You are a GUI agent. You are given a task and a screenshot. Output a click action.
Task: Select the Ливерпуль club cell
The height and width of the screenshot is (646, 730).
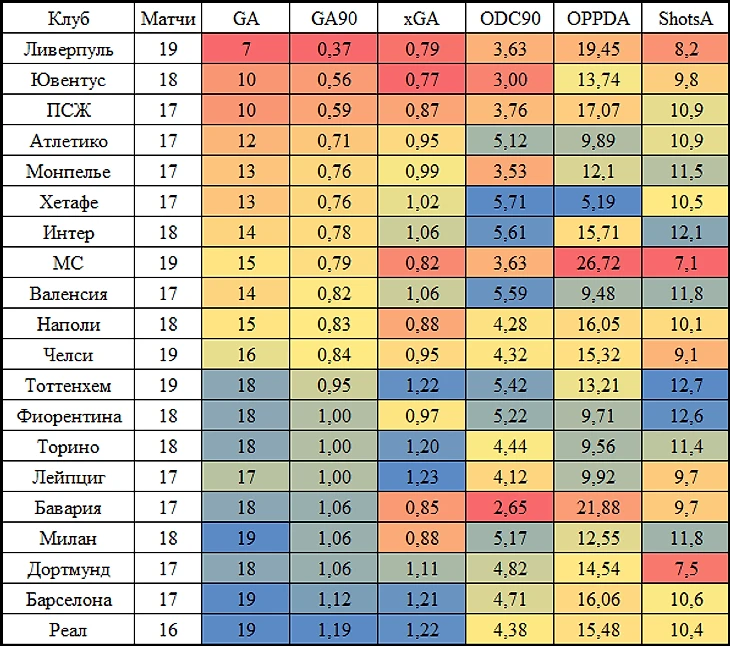pyautogui.click(x=68, y=48)
